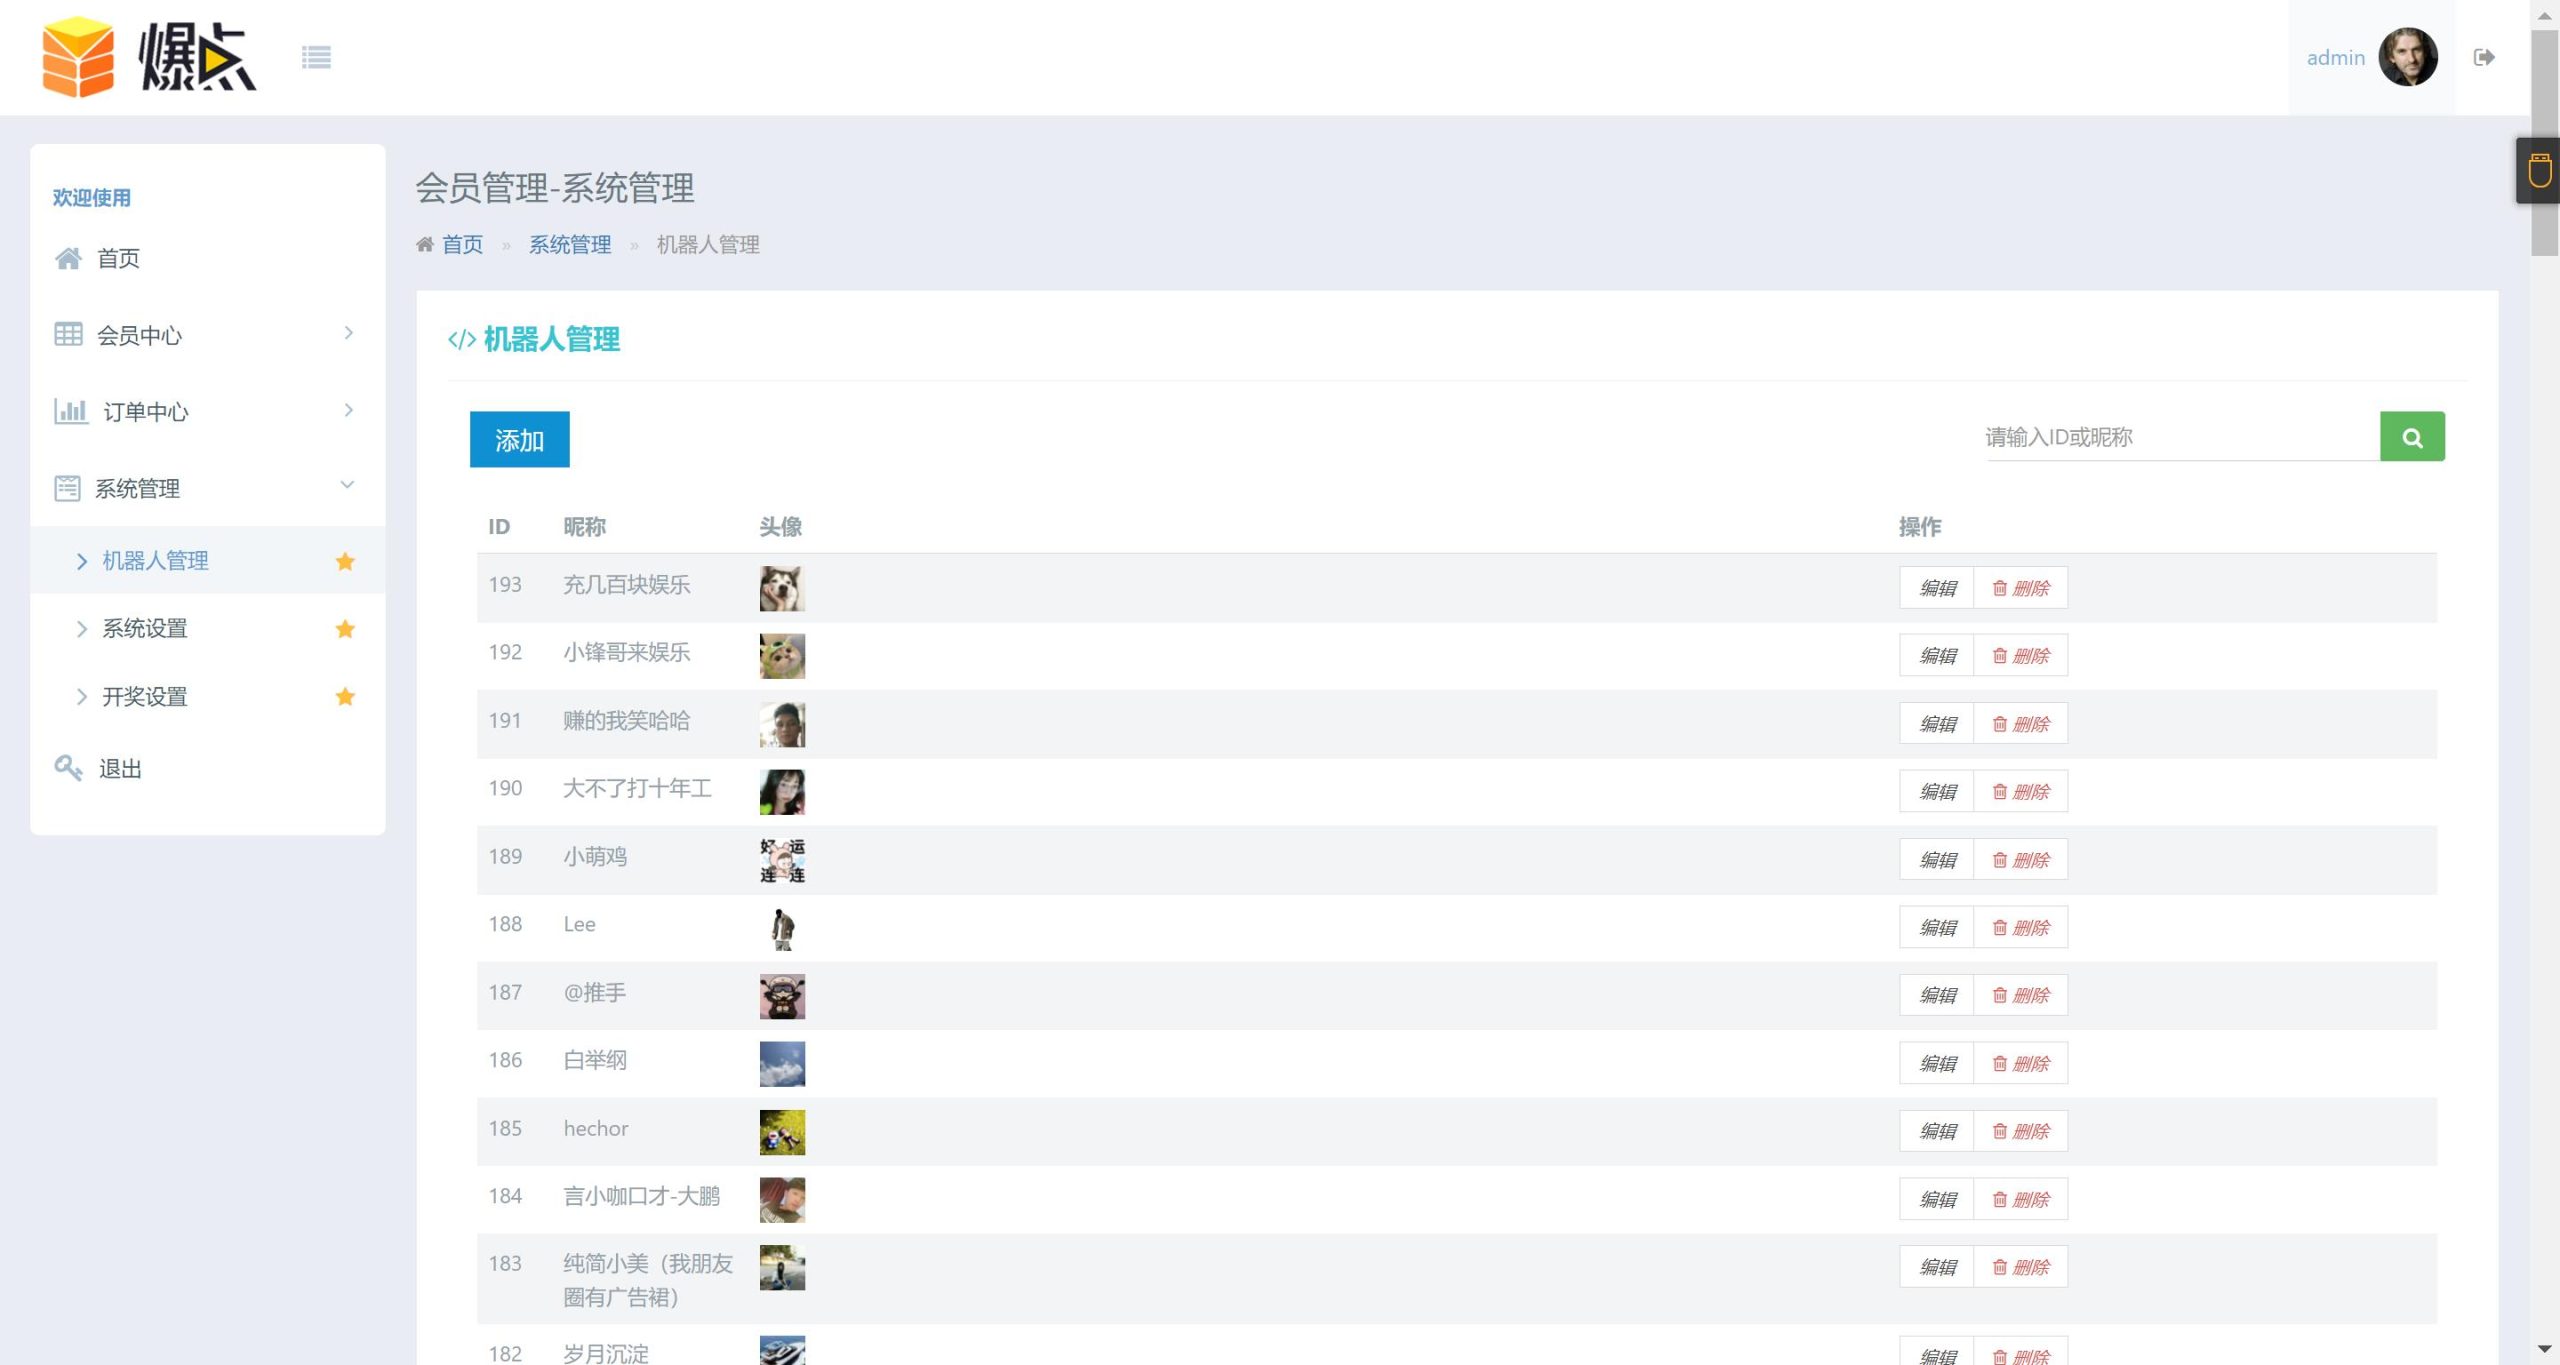Open 开奖设置 submenu item
This screenshot has height=1365, width=2560.
click(145, 696)
